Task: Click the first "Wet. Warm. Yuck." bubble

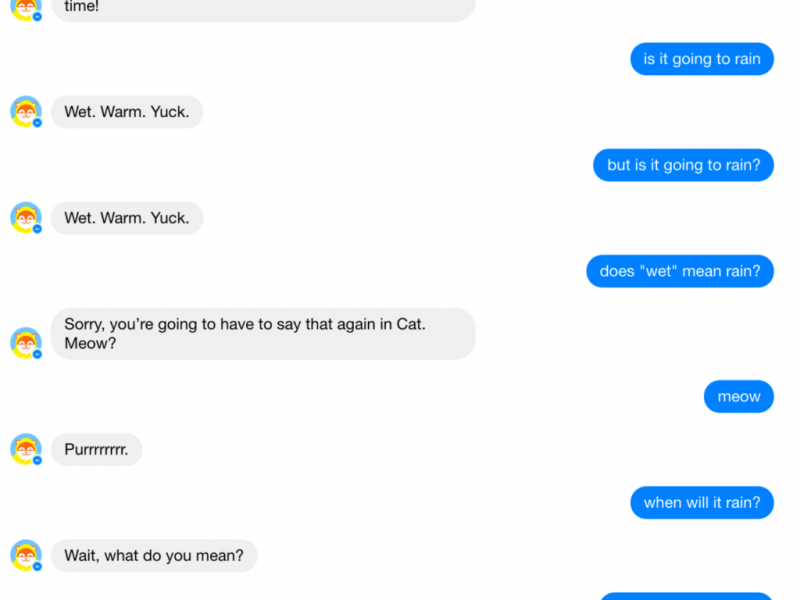Action: pos(127,112)
